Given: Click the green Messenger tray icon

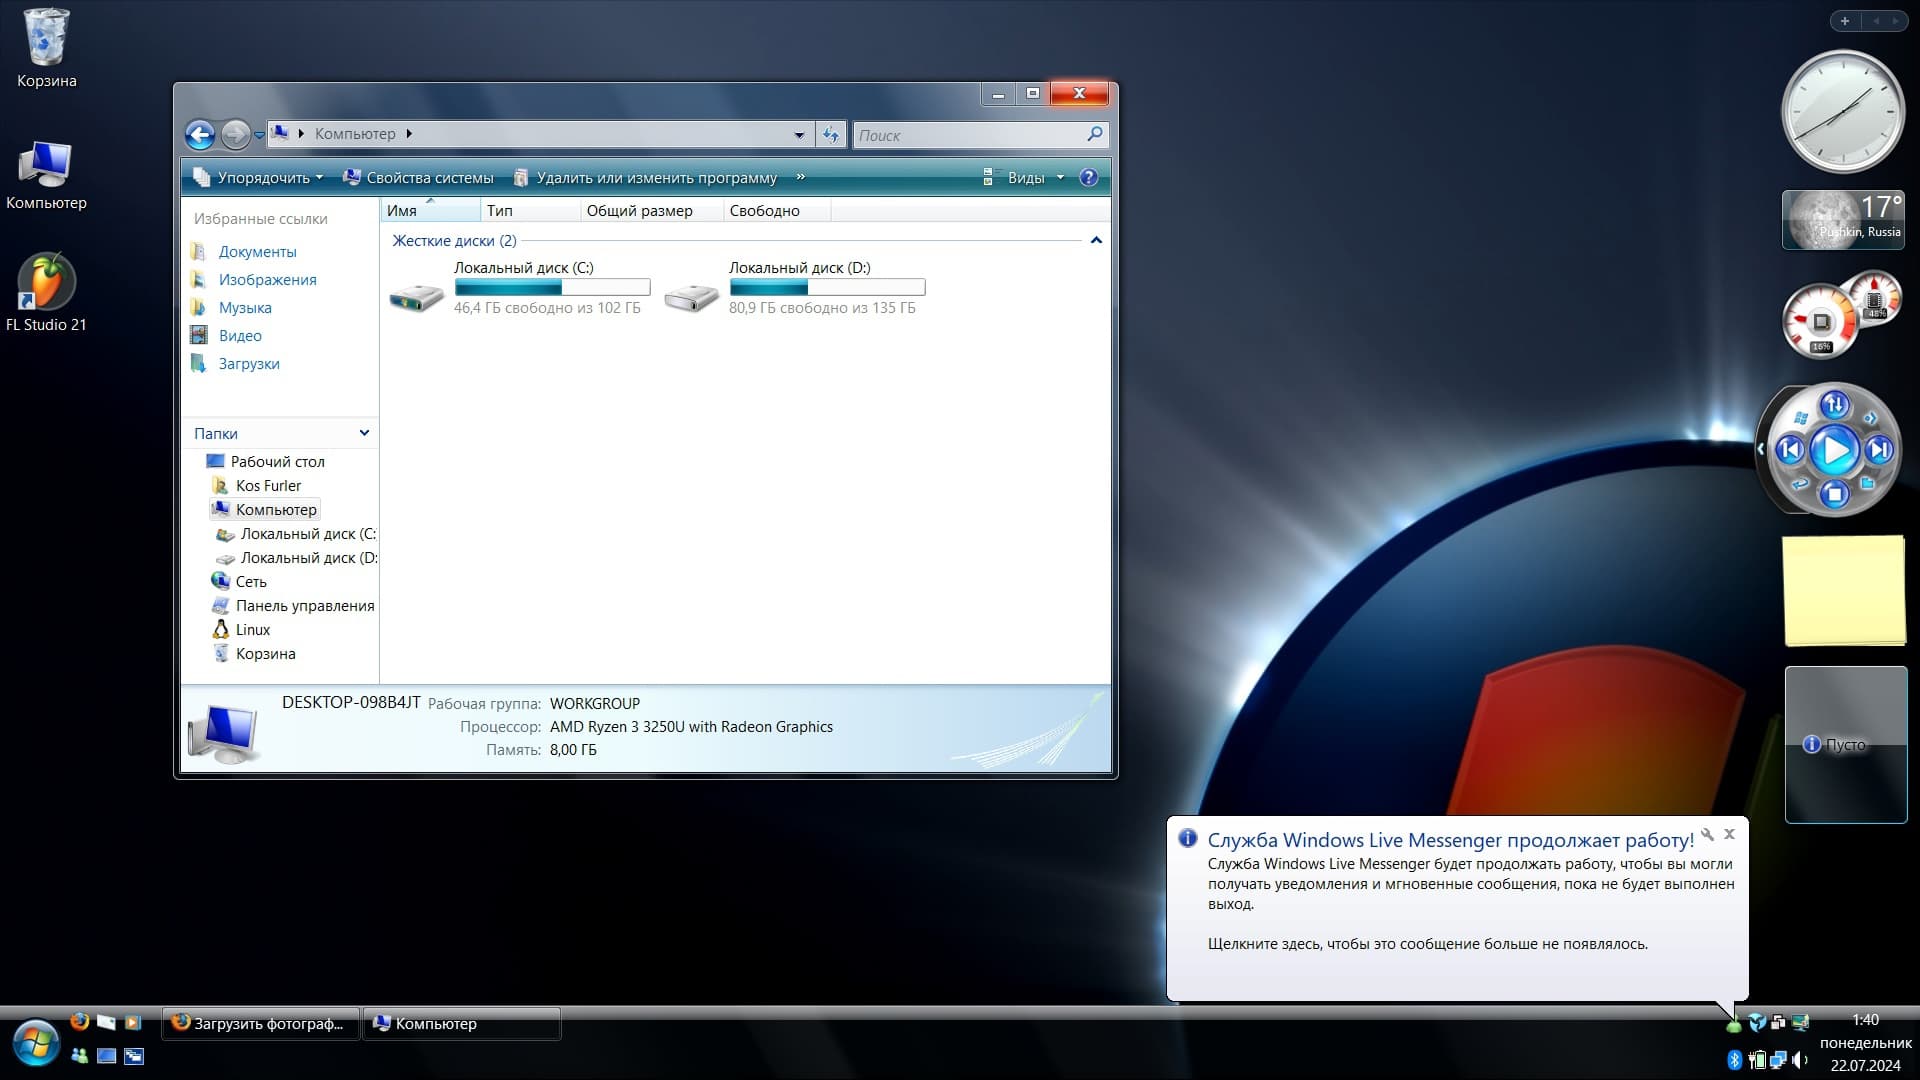Looking at the screenshot, I should [1733, 1024].
